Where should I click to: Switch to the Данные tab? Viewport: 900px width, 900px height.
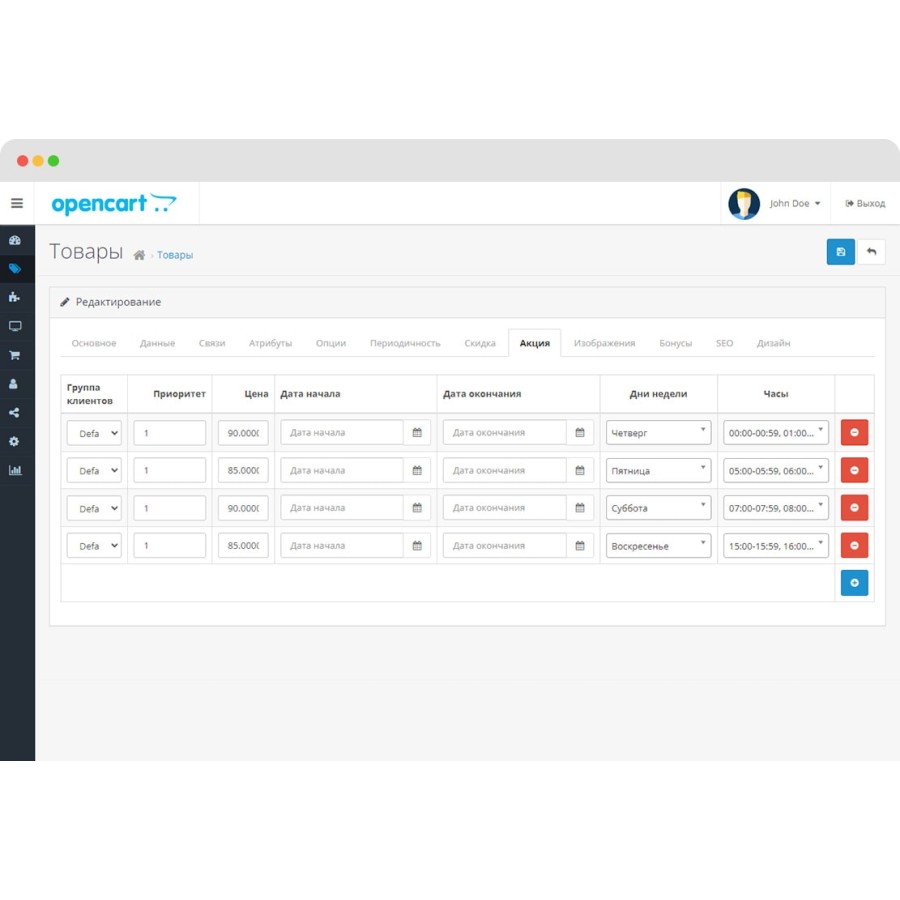[157, 343]
